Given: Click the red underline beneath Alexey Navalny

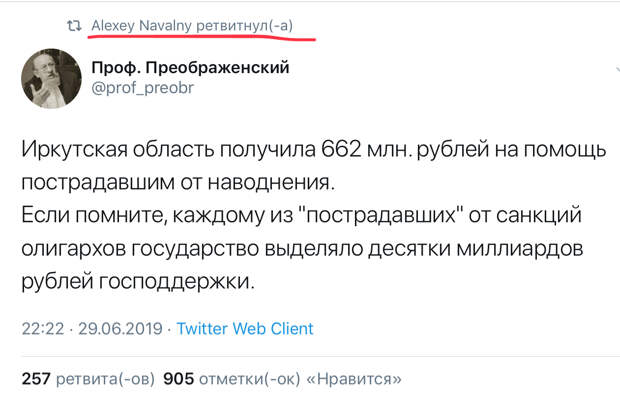Looking at the screenshot, I should click(x=202, y=37).
